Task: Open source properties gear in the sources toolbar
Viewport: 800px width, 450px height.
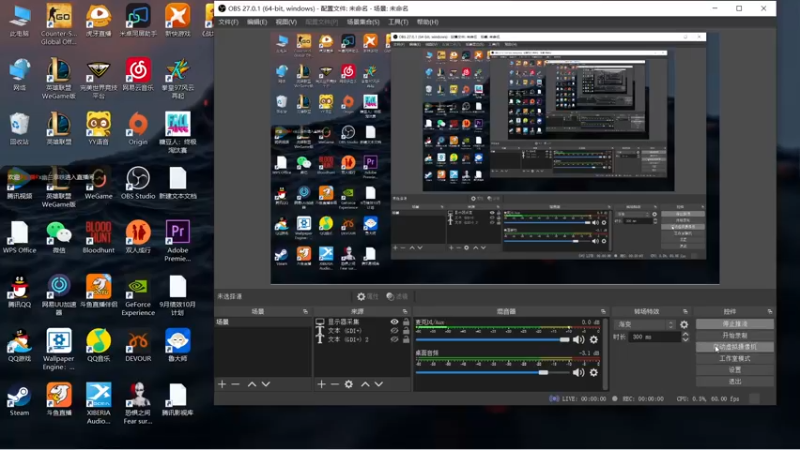Action: 348,384
